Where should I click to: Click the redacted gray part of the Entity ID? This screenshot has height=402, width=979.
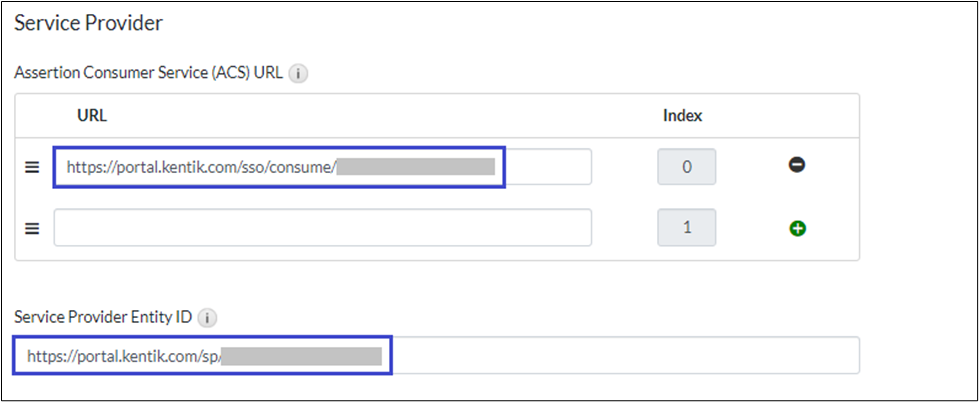tap(301, 355)
